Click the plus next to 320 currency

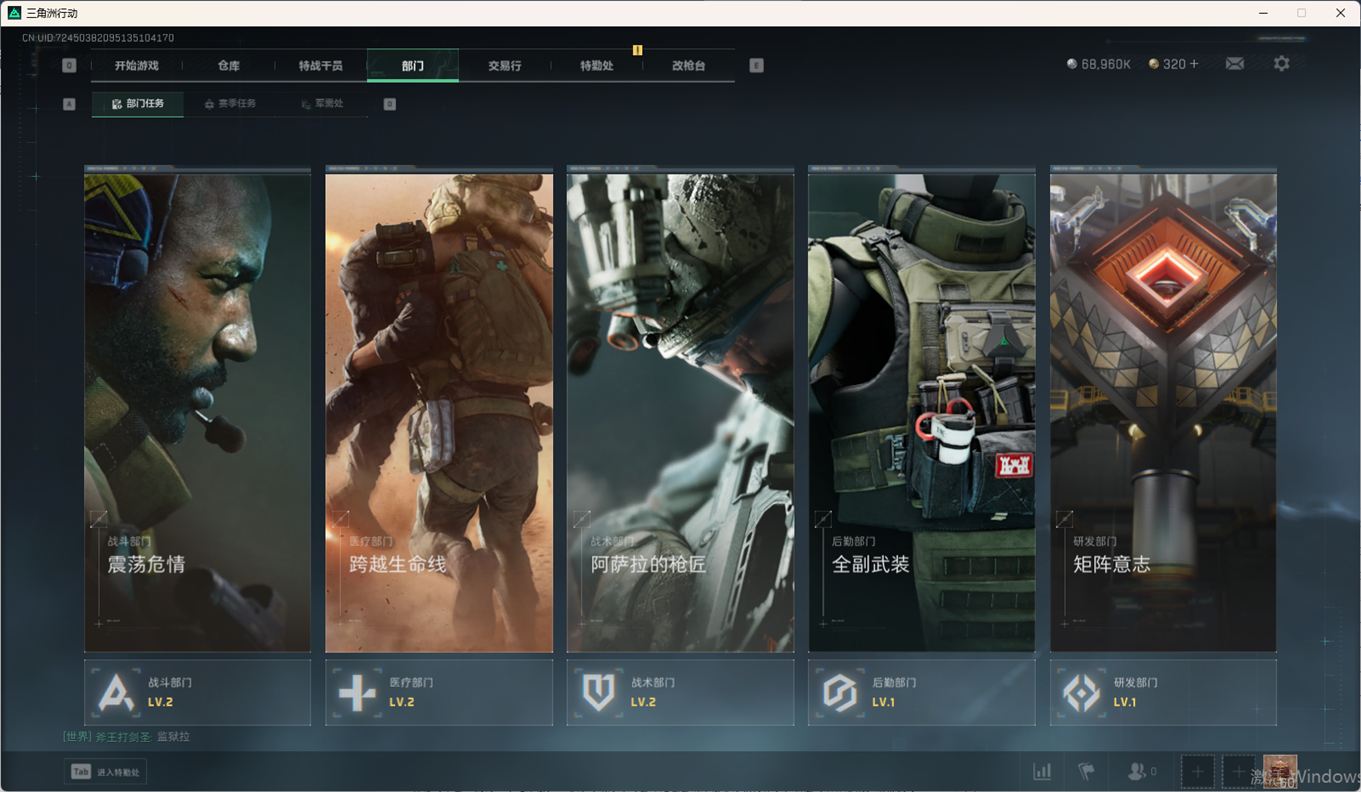point(1193,64)
